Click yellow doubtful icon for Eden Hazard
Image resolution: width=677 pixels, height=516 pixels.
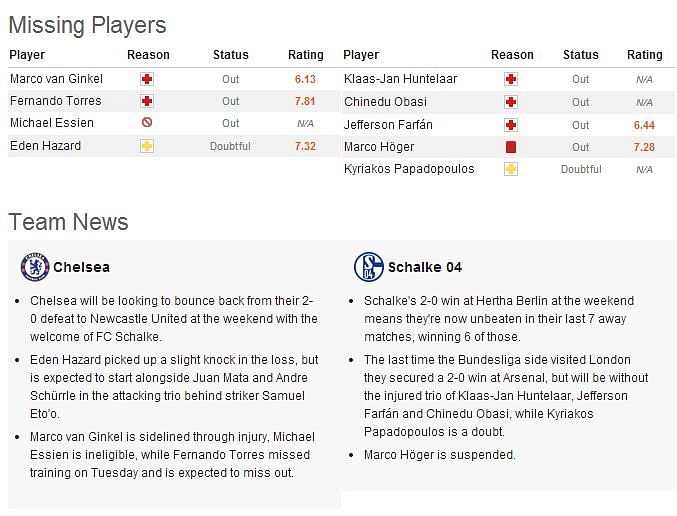click(x=147, y=146)
